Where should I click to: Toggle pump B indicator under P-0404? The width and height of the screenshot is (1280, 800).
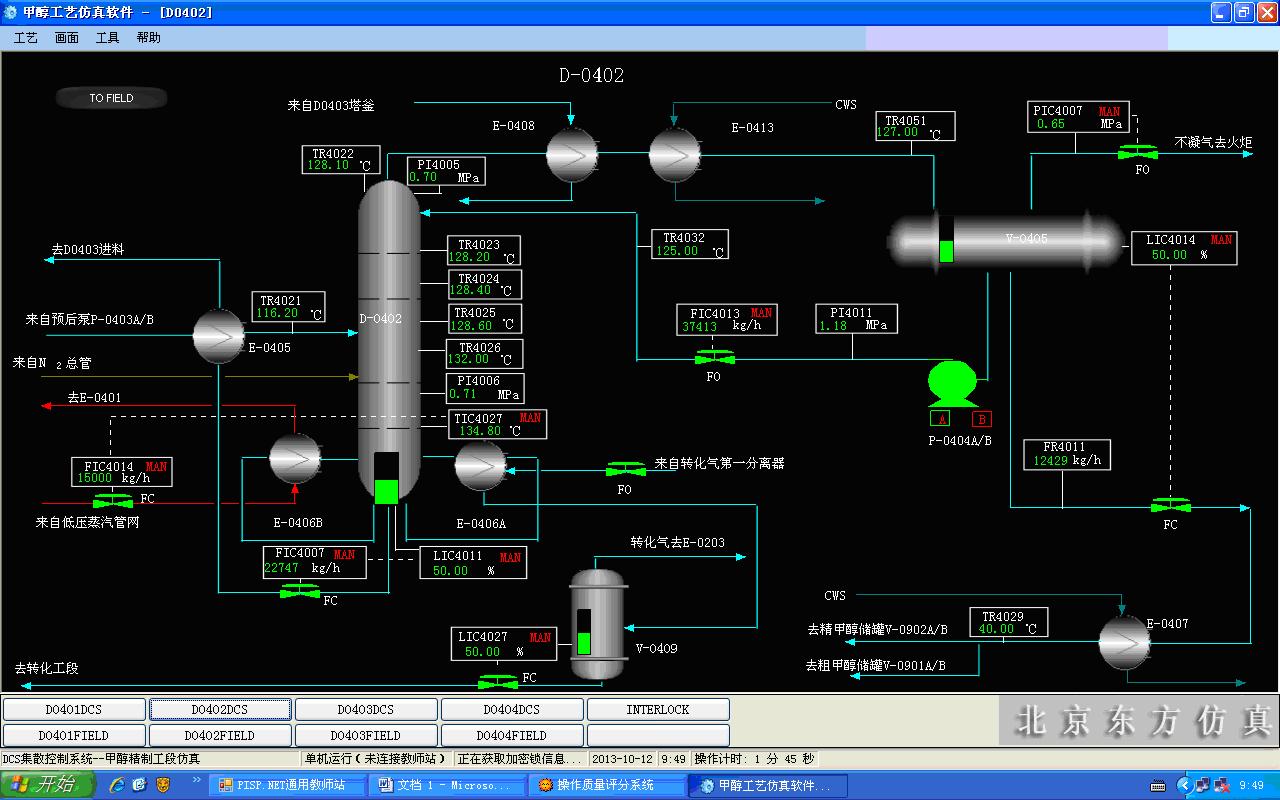[x=981, y=419]
